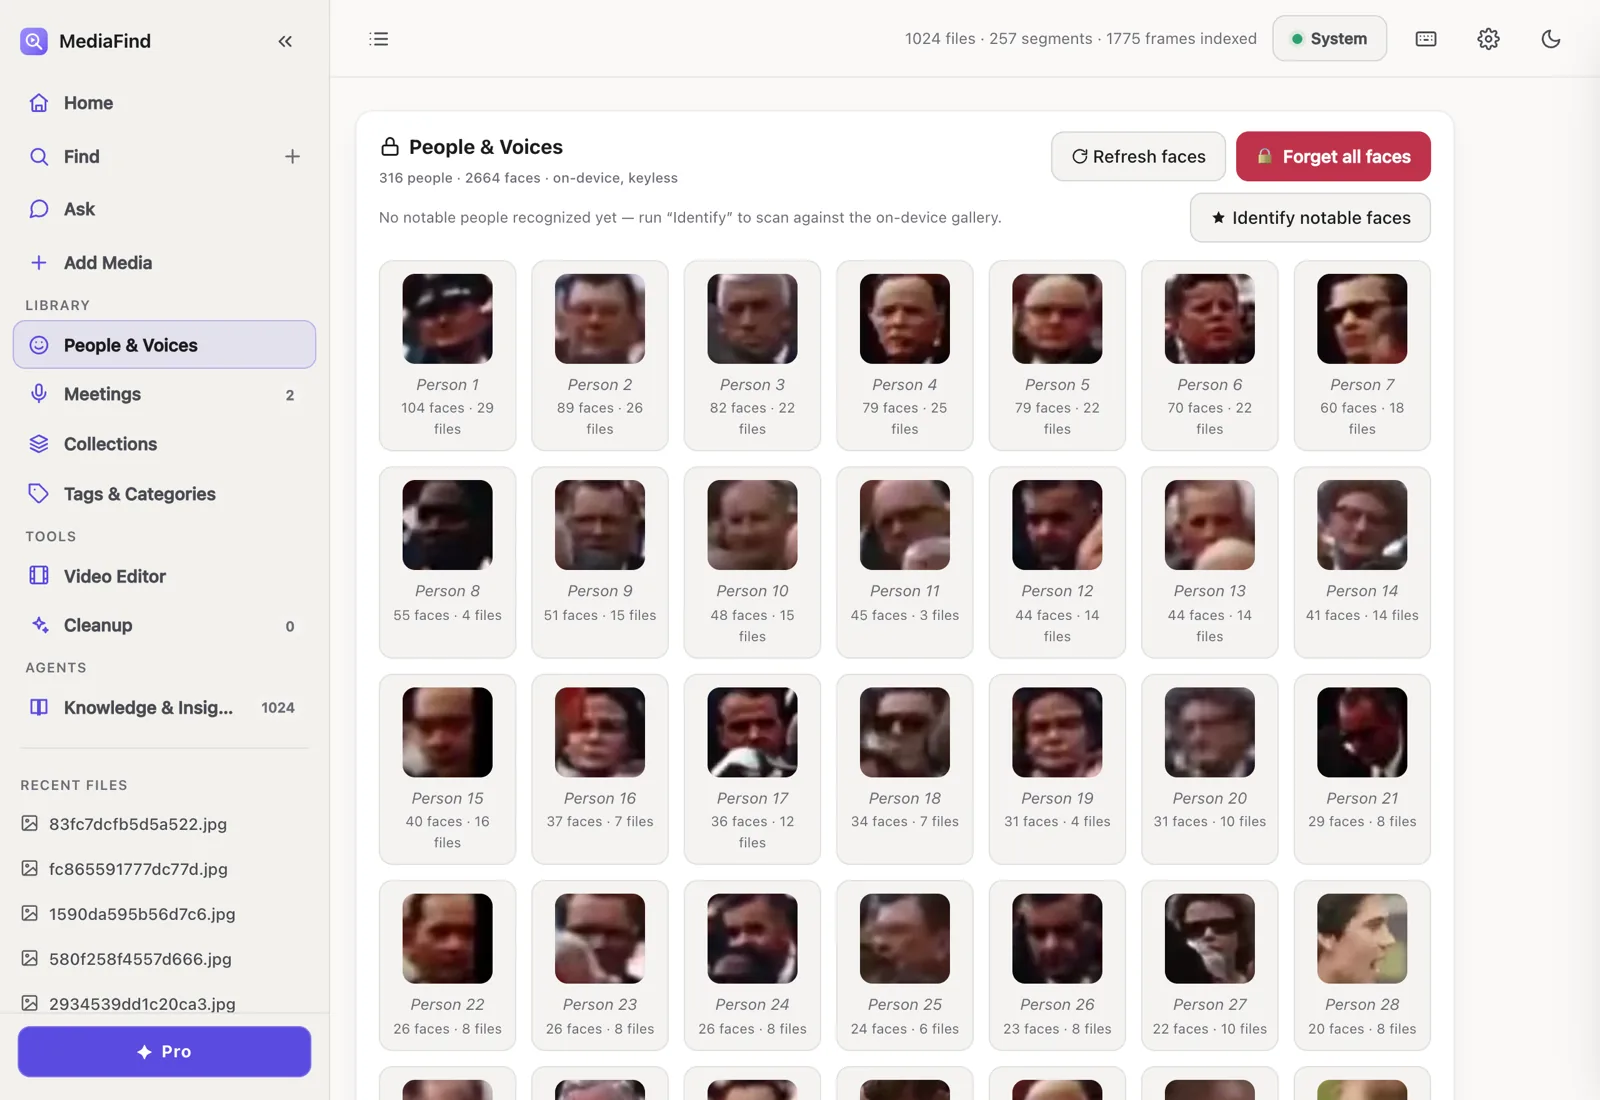This screenshot has height=1100, width=1600.
Task: Open the Video Editor tool
Action: point(164,576)
